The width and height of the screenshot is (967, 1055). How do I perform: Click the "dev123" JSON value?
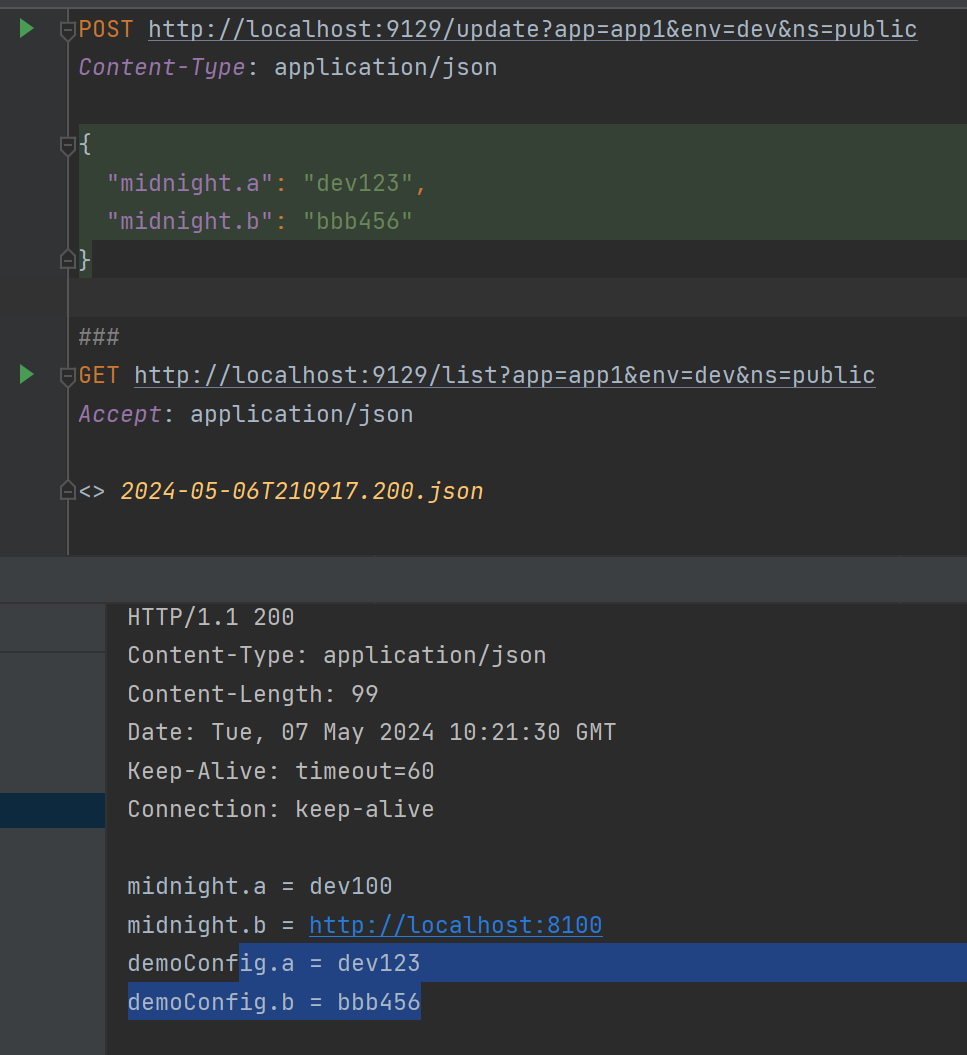(x=357, y=183)
